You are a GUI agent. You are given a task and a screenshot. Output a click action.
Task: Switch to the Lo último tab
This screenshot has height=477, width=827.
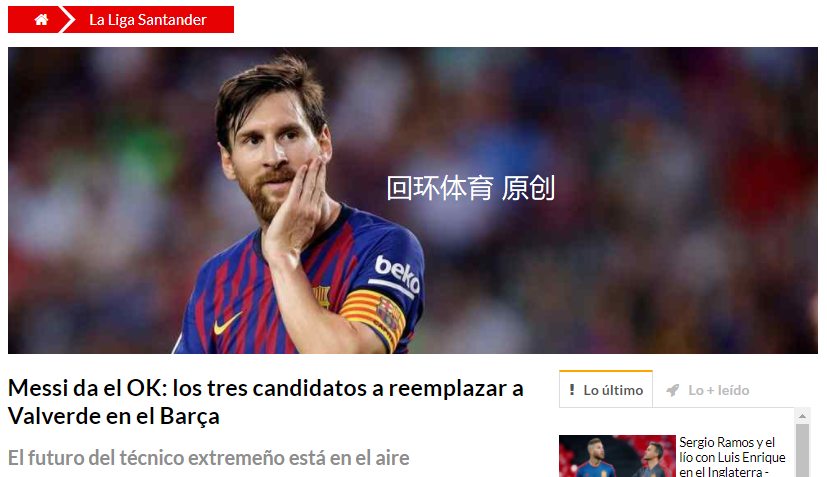(x=606, y=389)
